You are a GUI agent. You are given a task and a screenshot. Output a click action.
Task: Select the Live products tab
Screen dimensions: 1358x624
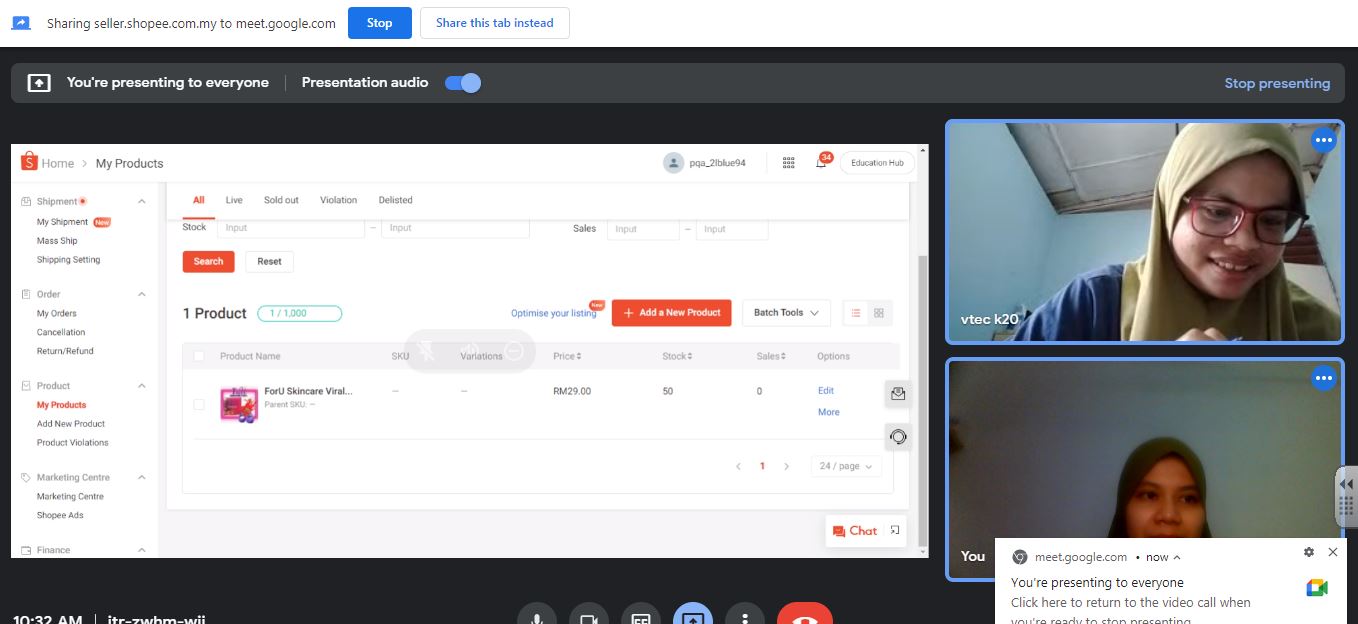click(234, 200)
